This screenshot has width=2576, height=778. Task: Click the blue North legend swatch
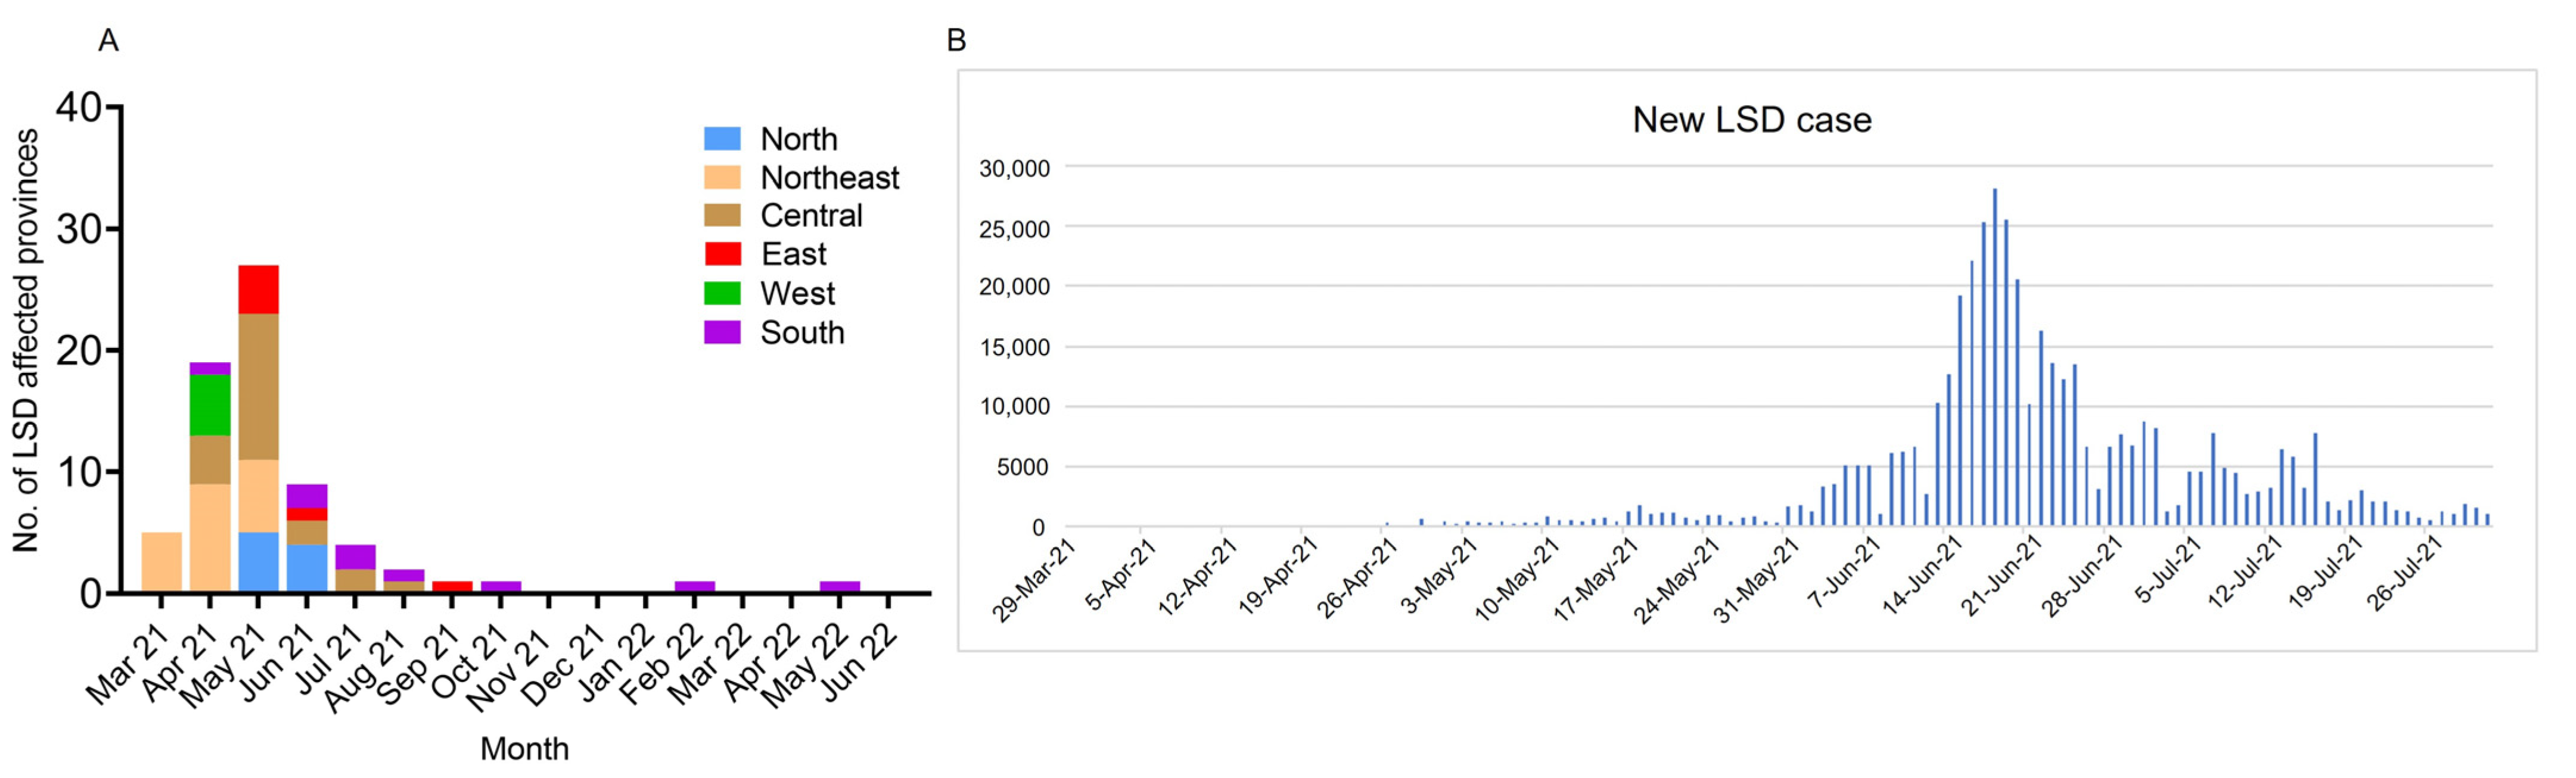722,138
